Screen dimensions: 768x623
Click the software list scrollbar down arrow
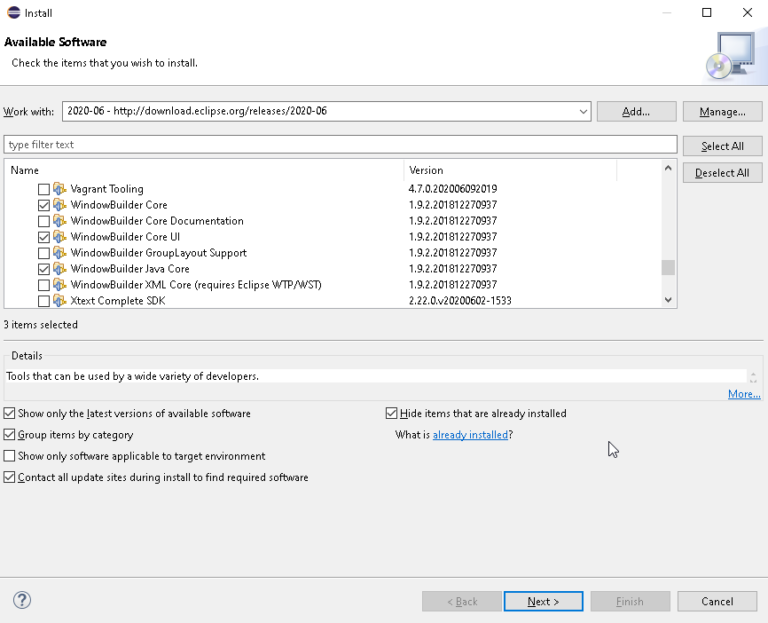pyautogui.click(x=668, y=300)
